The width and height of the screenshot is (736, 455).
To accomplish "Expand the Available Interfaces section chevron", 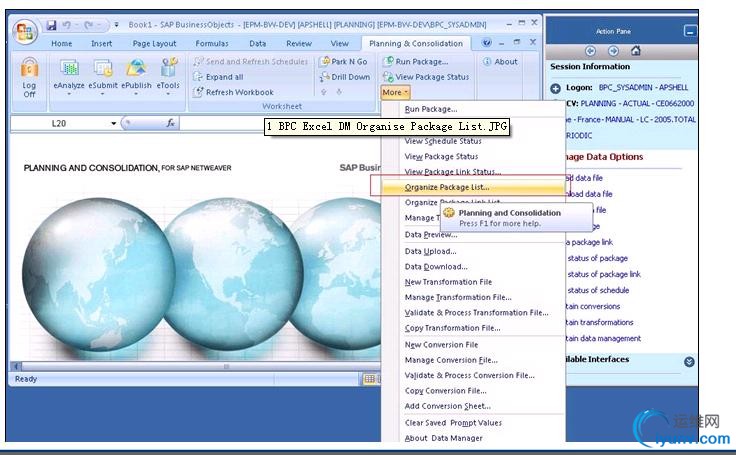I will click(x=689, y=362).
